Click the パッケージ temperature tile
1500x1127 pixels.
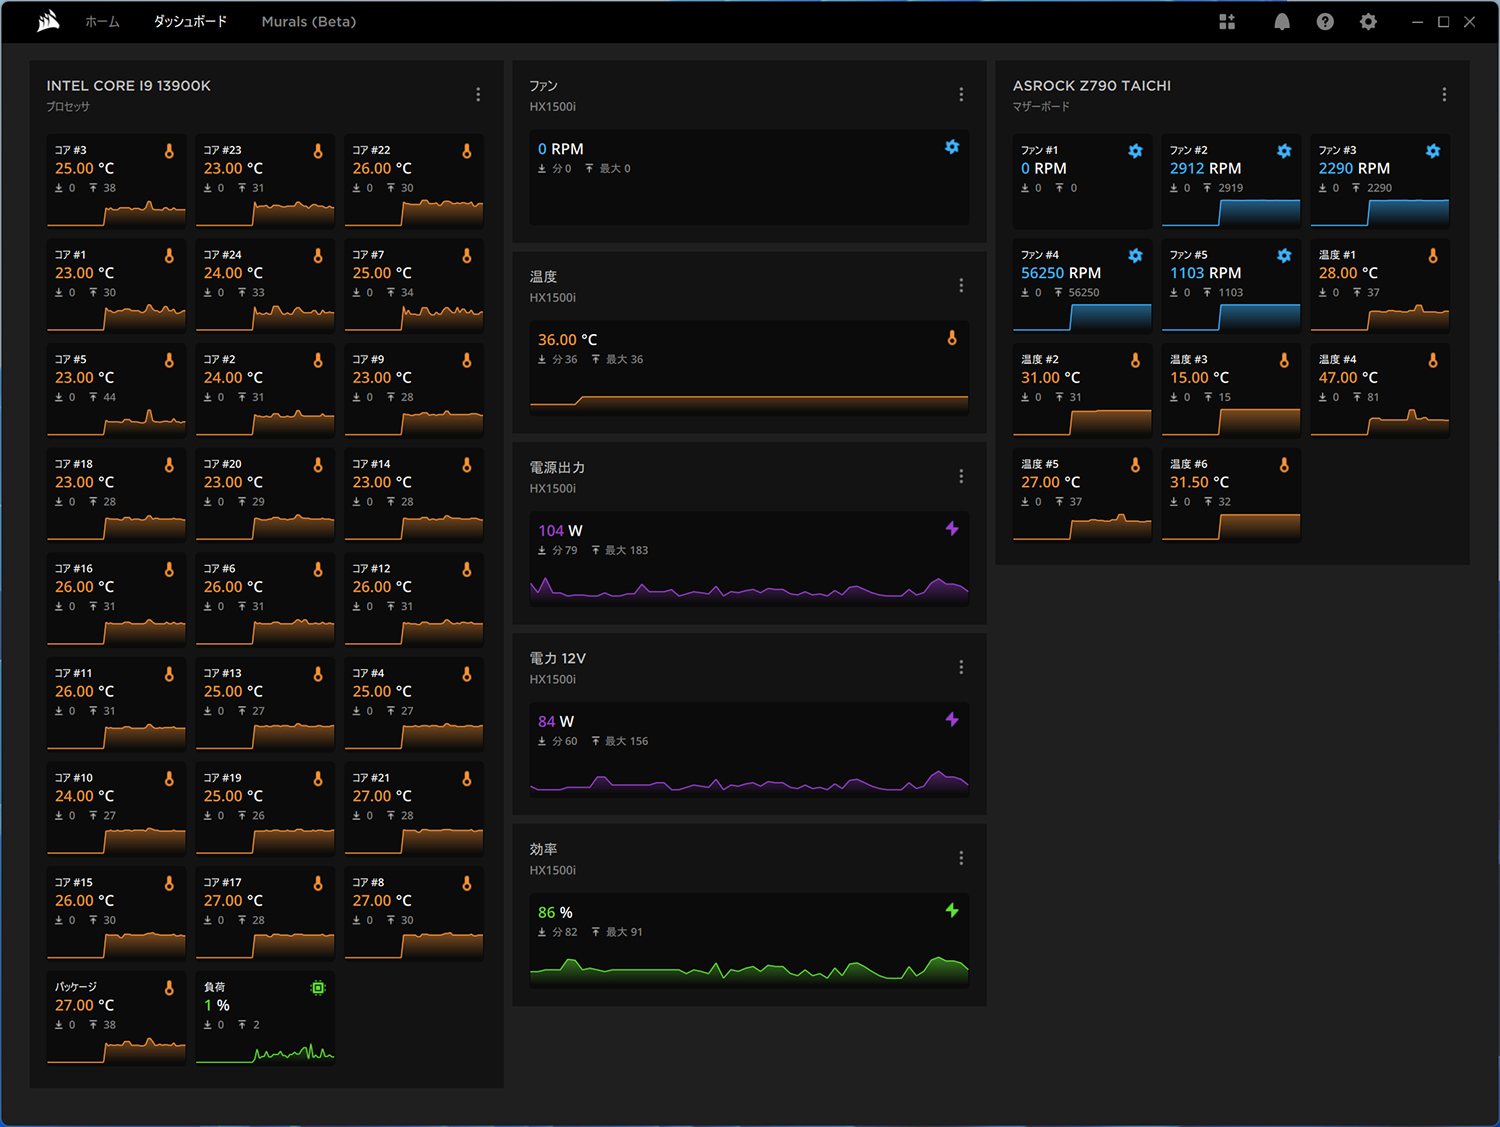pos(116,1018)
